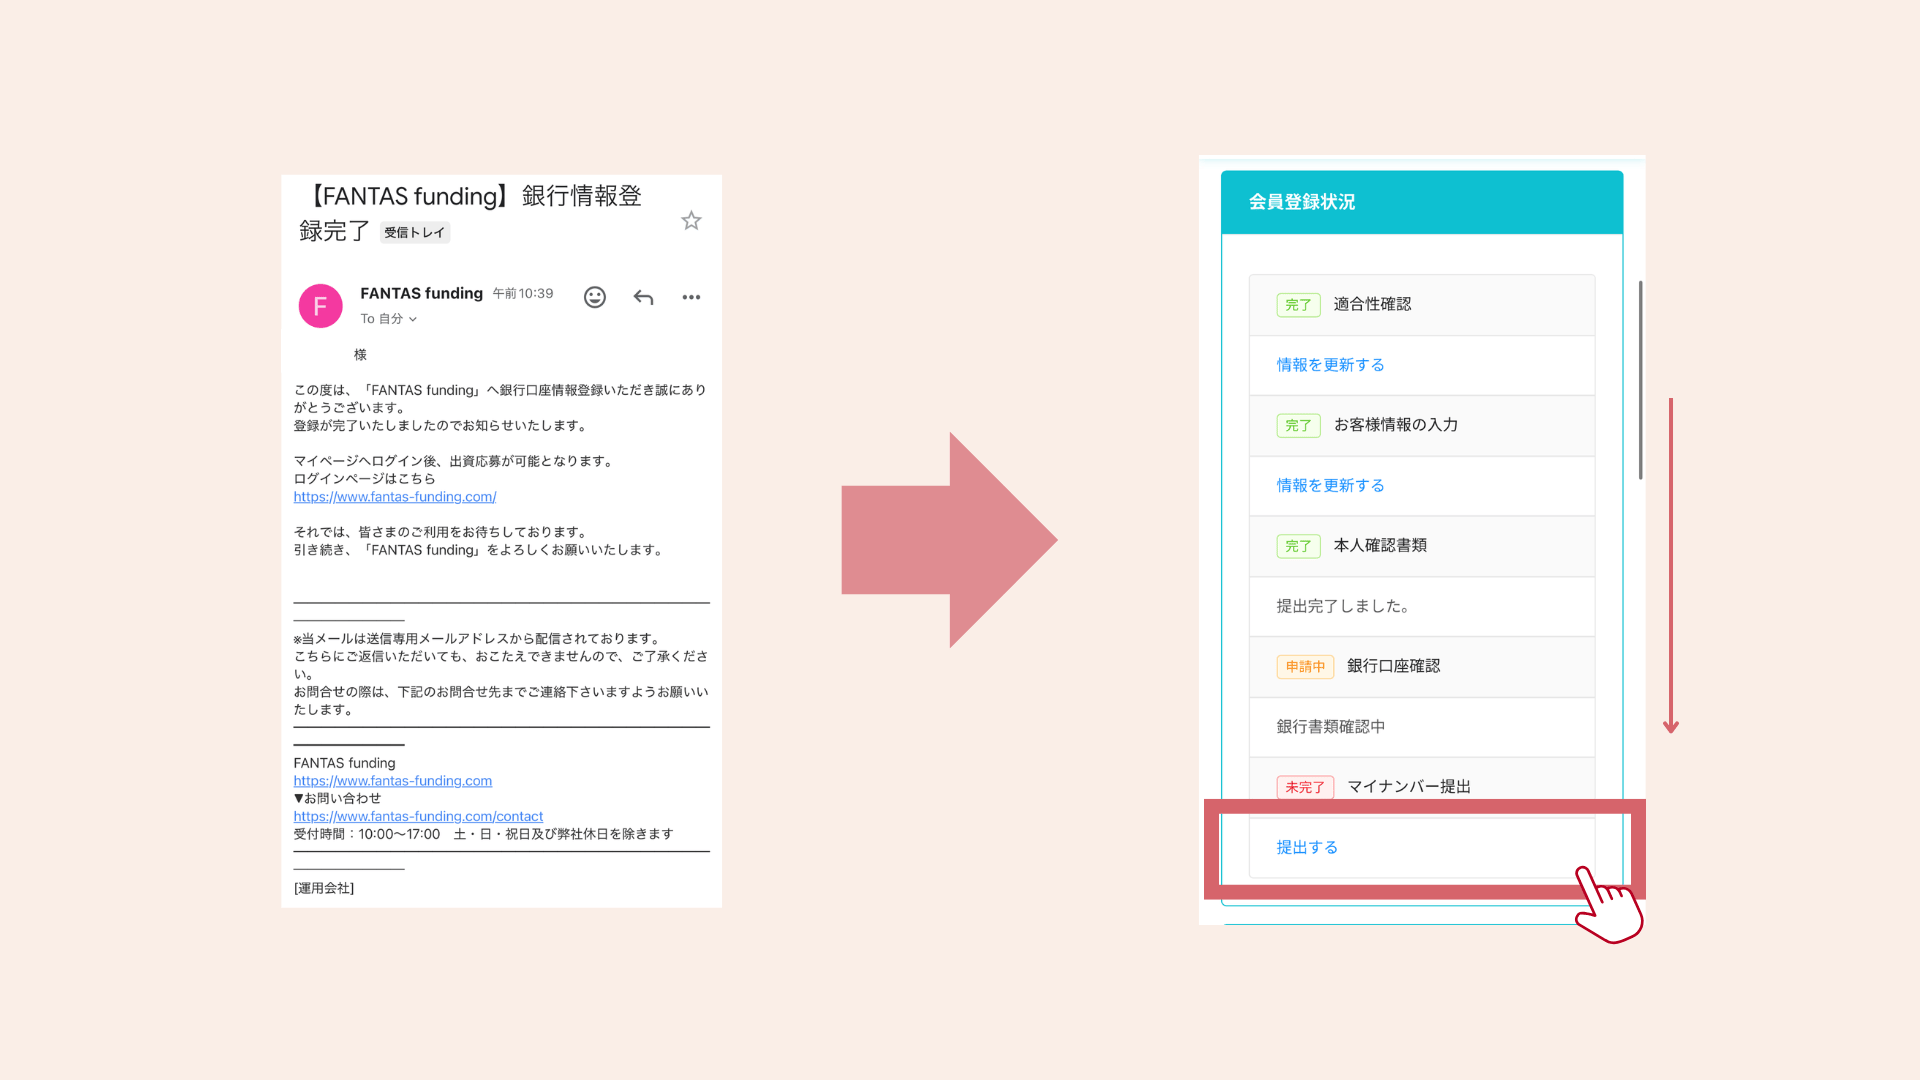Click the 会員登録状況 panel header
Viewport: 1920px width, 1080px height.
[1421, 202]
